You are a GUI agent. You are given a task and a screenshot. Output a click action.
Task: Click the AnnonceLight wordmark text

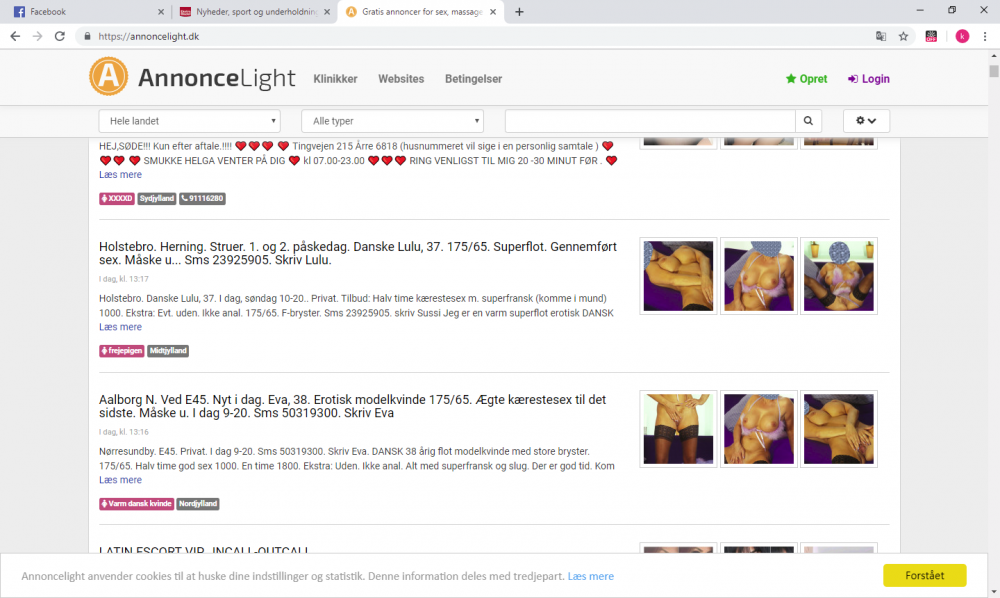(216, 78)
